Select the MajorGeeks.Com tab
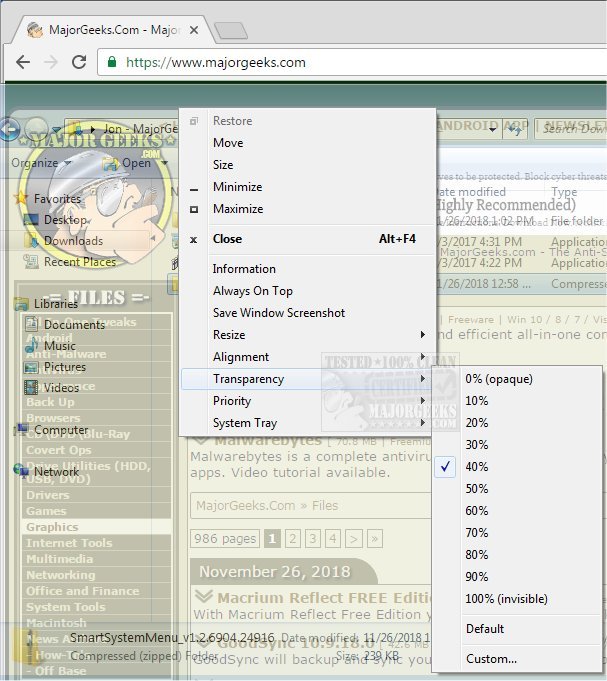607x681 pixels. (x=114, y=30)
